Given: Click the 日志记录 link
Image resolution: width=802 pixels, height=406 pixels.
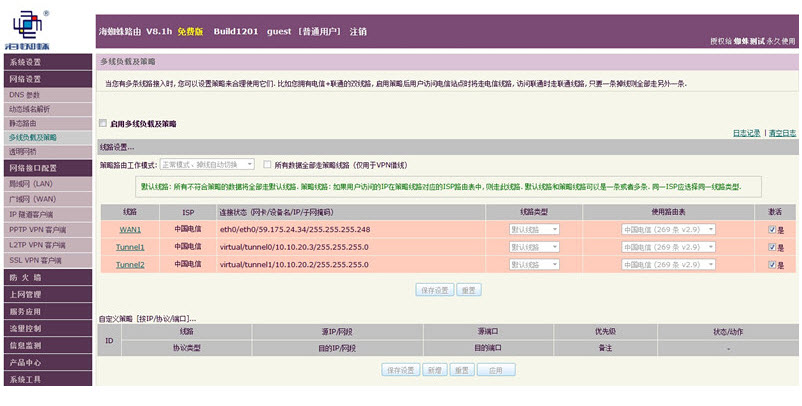Looking at the screenshot, I should coord(747,133).
